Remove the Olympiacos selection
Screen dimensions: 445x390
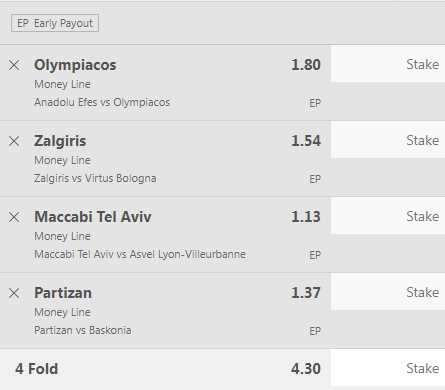click(14, 65)
